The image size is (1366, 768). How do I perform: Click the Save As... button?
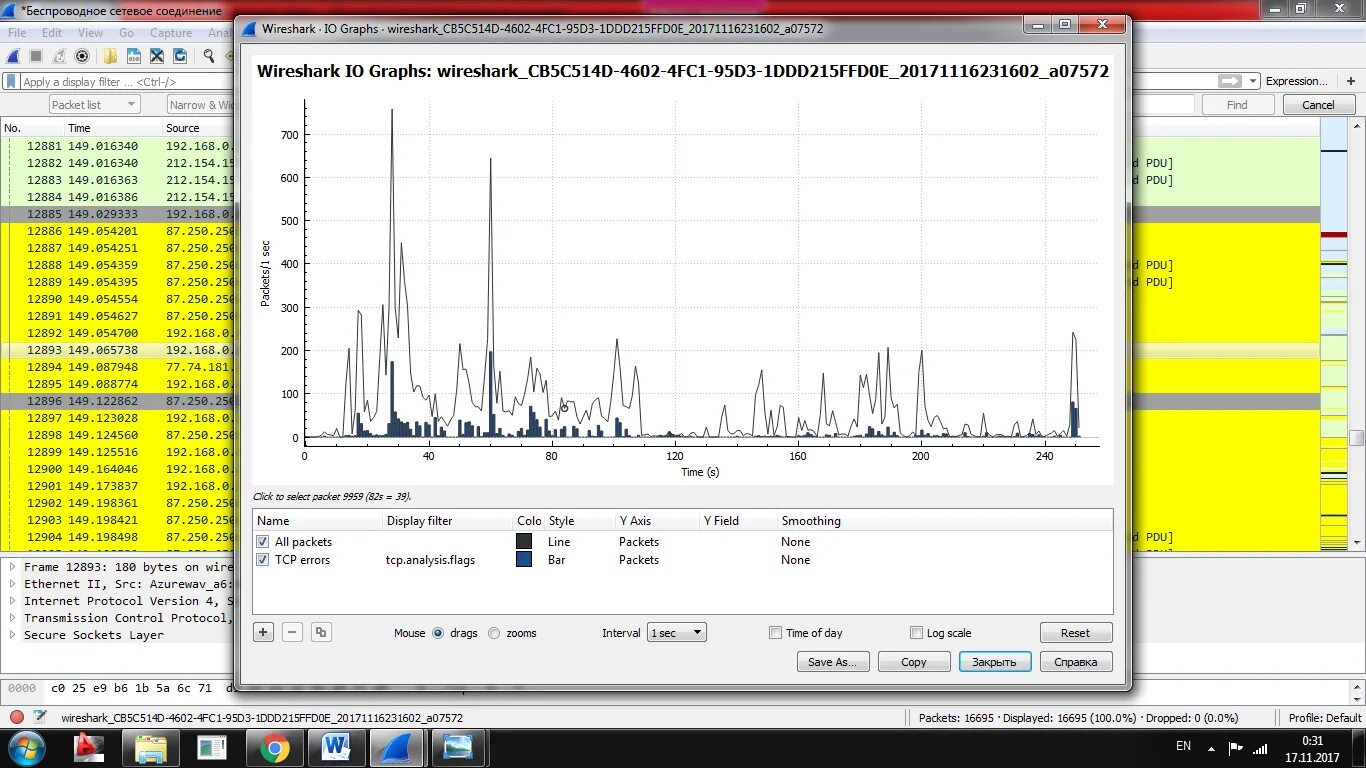(x=832, y=662)
